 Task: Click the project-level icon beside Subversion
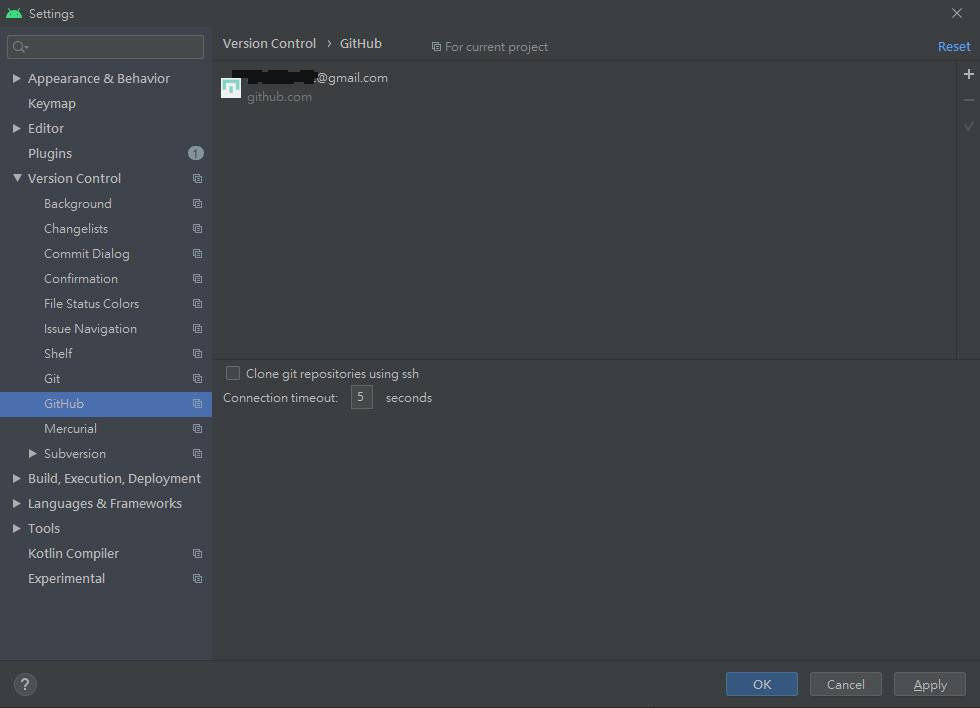(x=198, y=454)
